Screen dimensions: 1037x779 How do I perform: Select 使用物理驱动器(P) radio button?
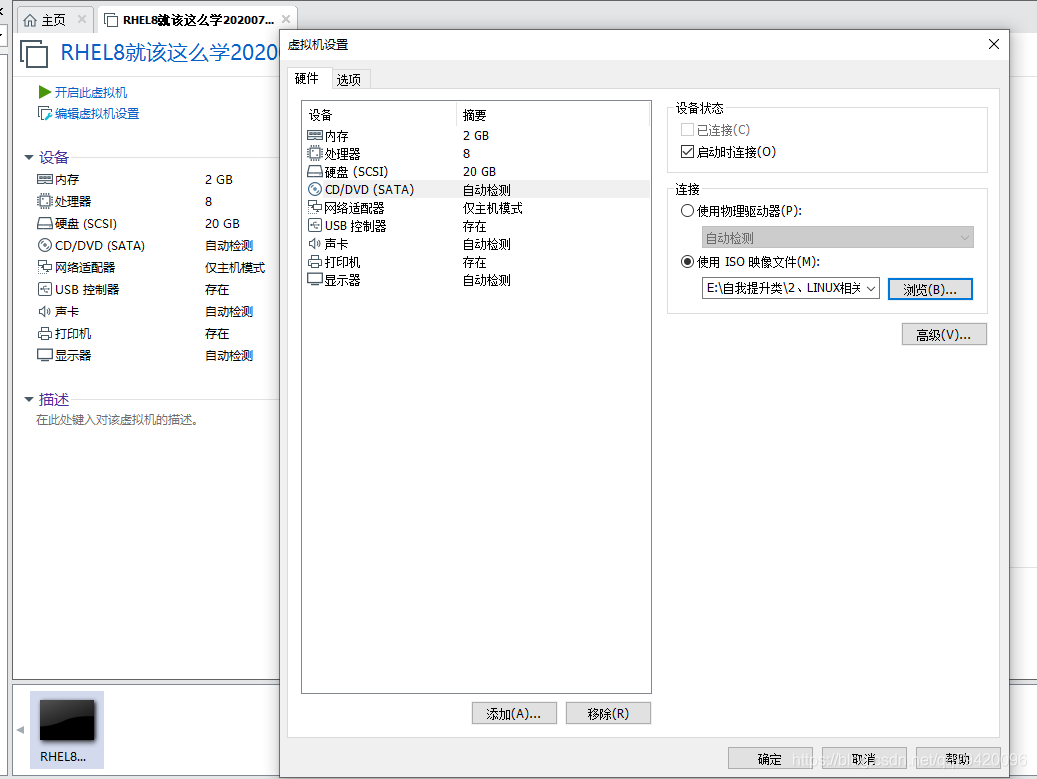click(x=687, y=210)
